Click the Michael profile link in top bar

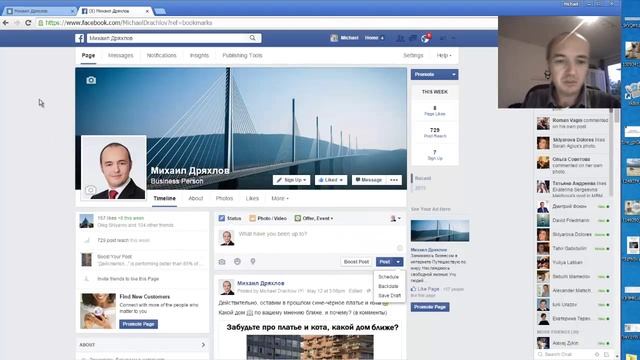[344, 38]
